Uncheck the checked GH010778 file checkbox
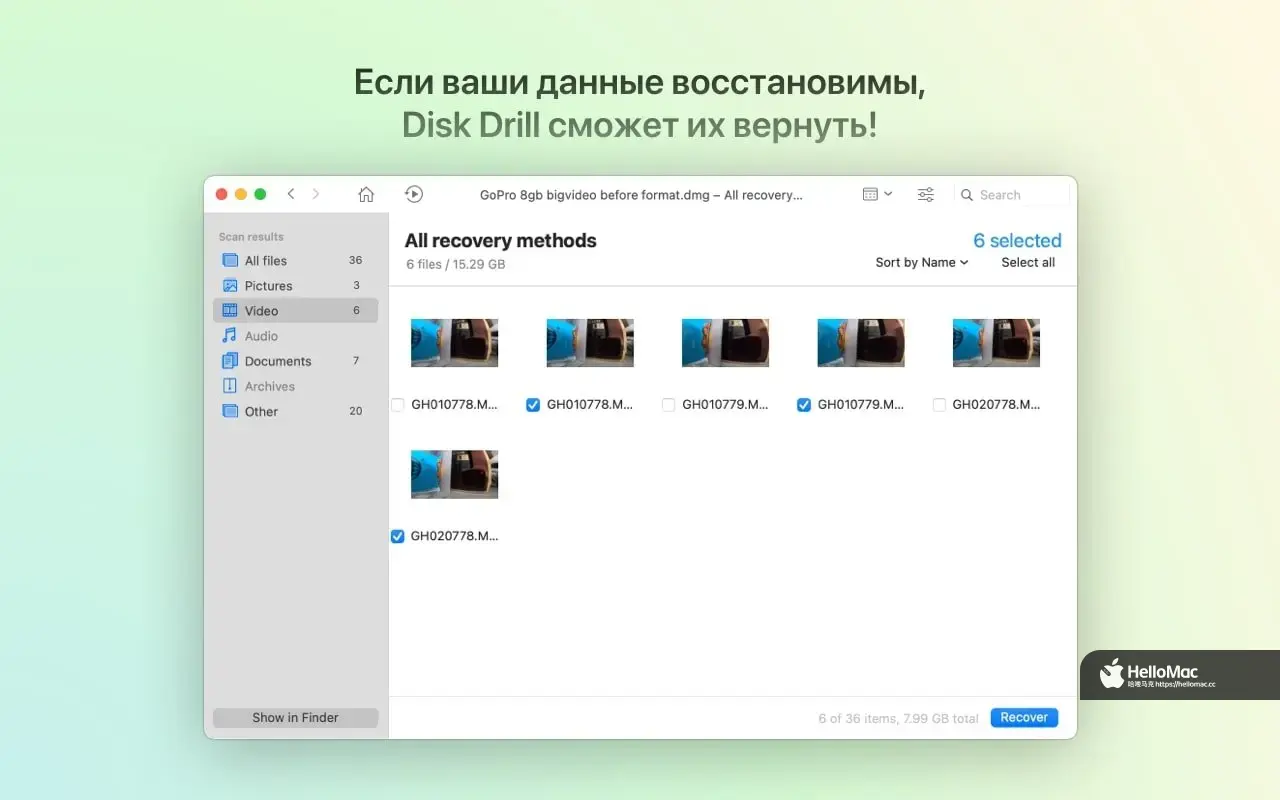This screenshot has width=1280, height=800. click(x=533, y=405)
